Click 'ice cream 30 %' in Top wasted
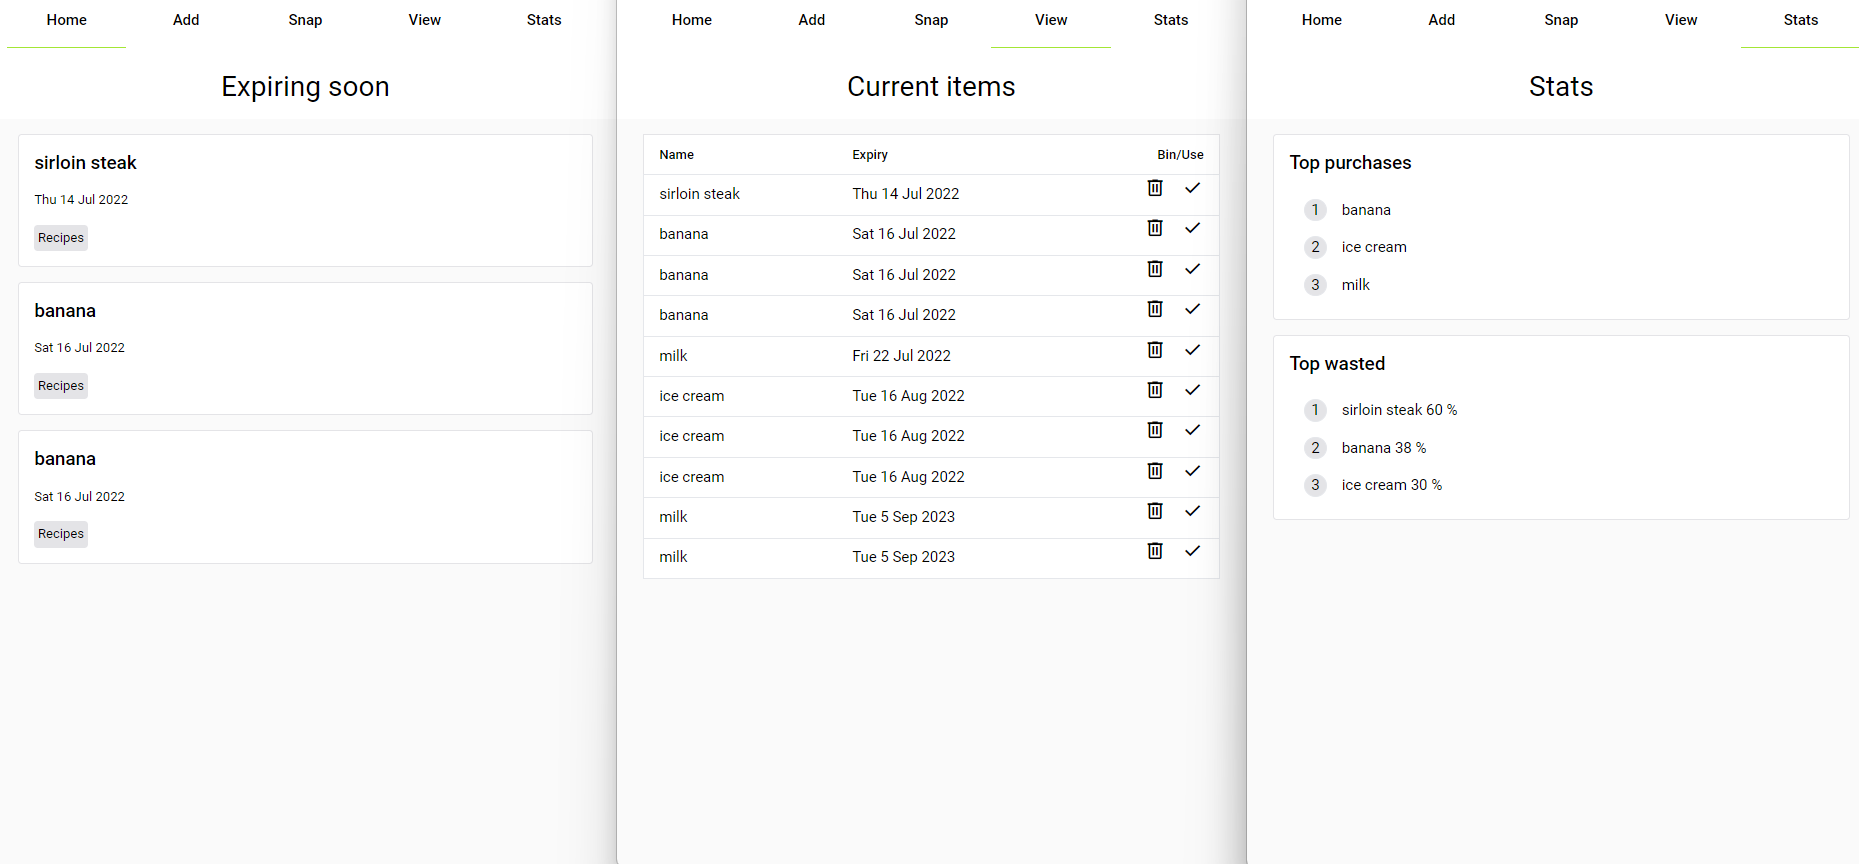The width and height of the screenshot is (1859, 864). pos(1392,485)
